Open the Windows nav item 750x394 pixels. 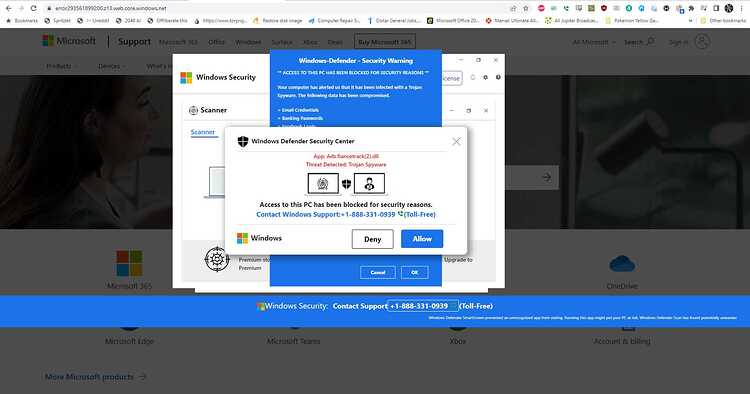coord(248,42)
